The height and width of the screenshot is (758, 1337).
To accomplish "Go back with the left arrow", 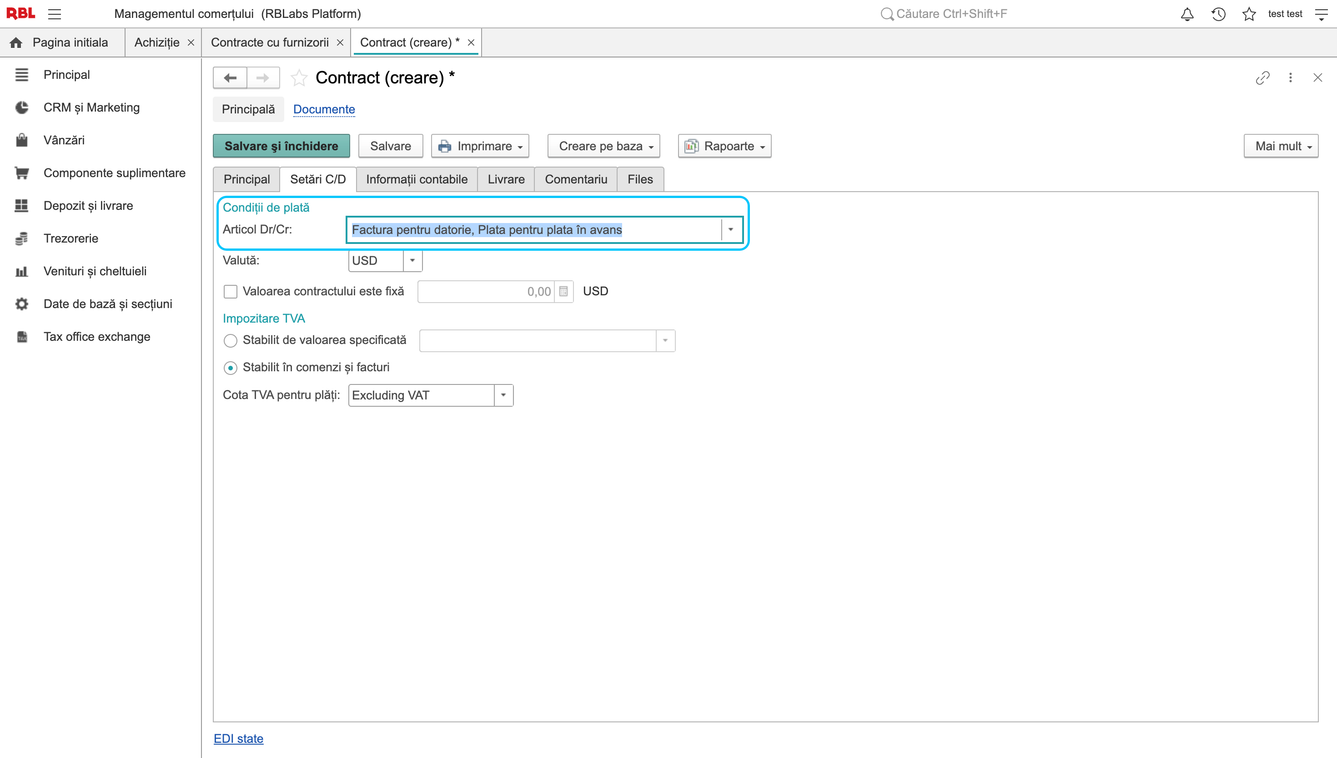I will [230, 78].
